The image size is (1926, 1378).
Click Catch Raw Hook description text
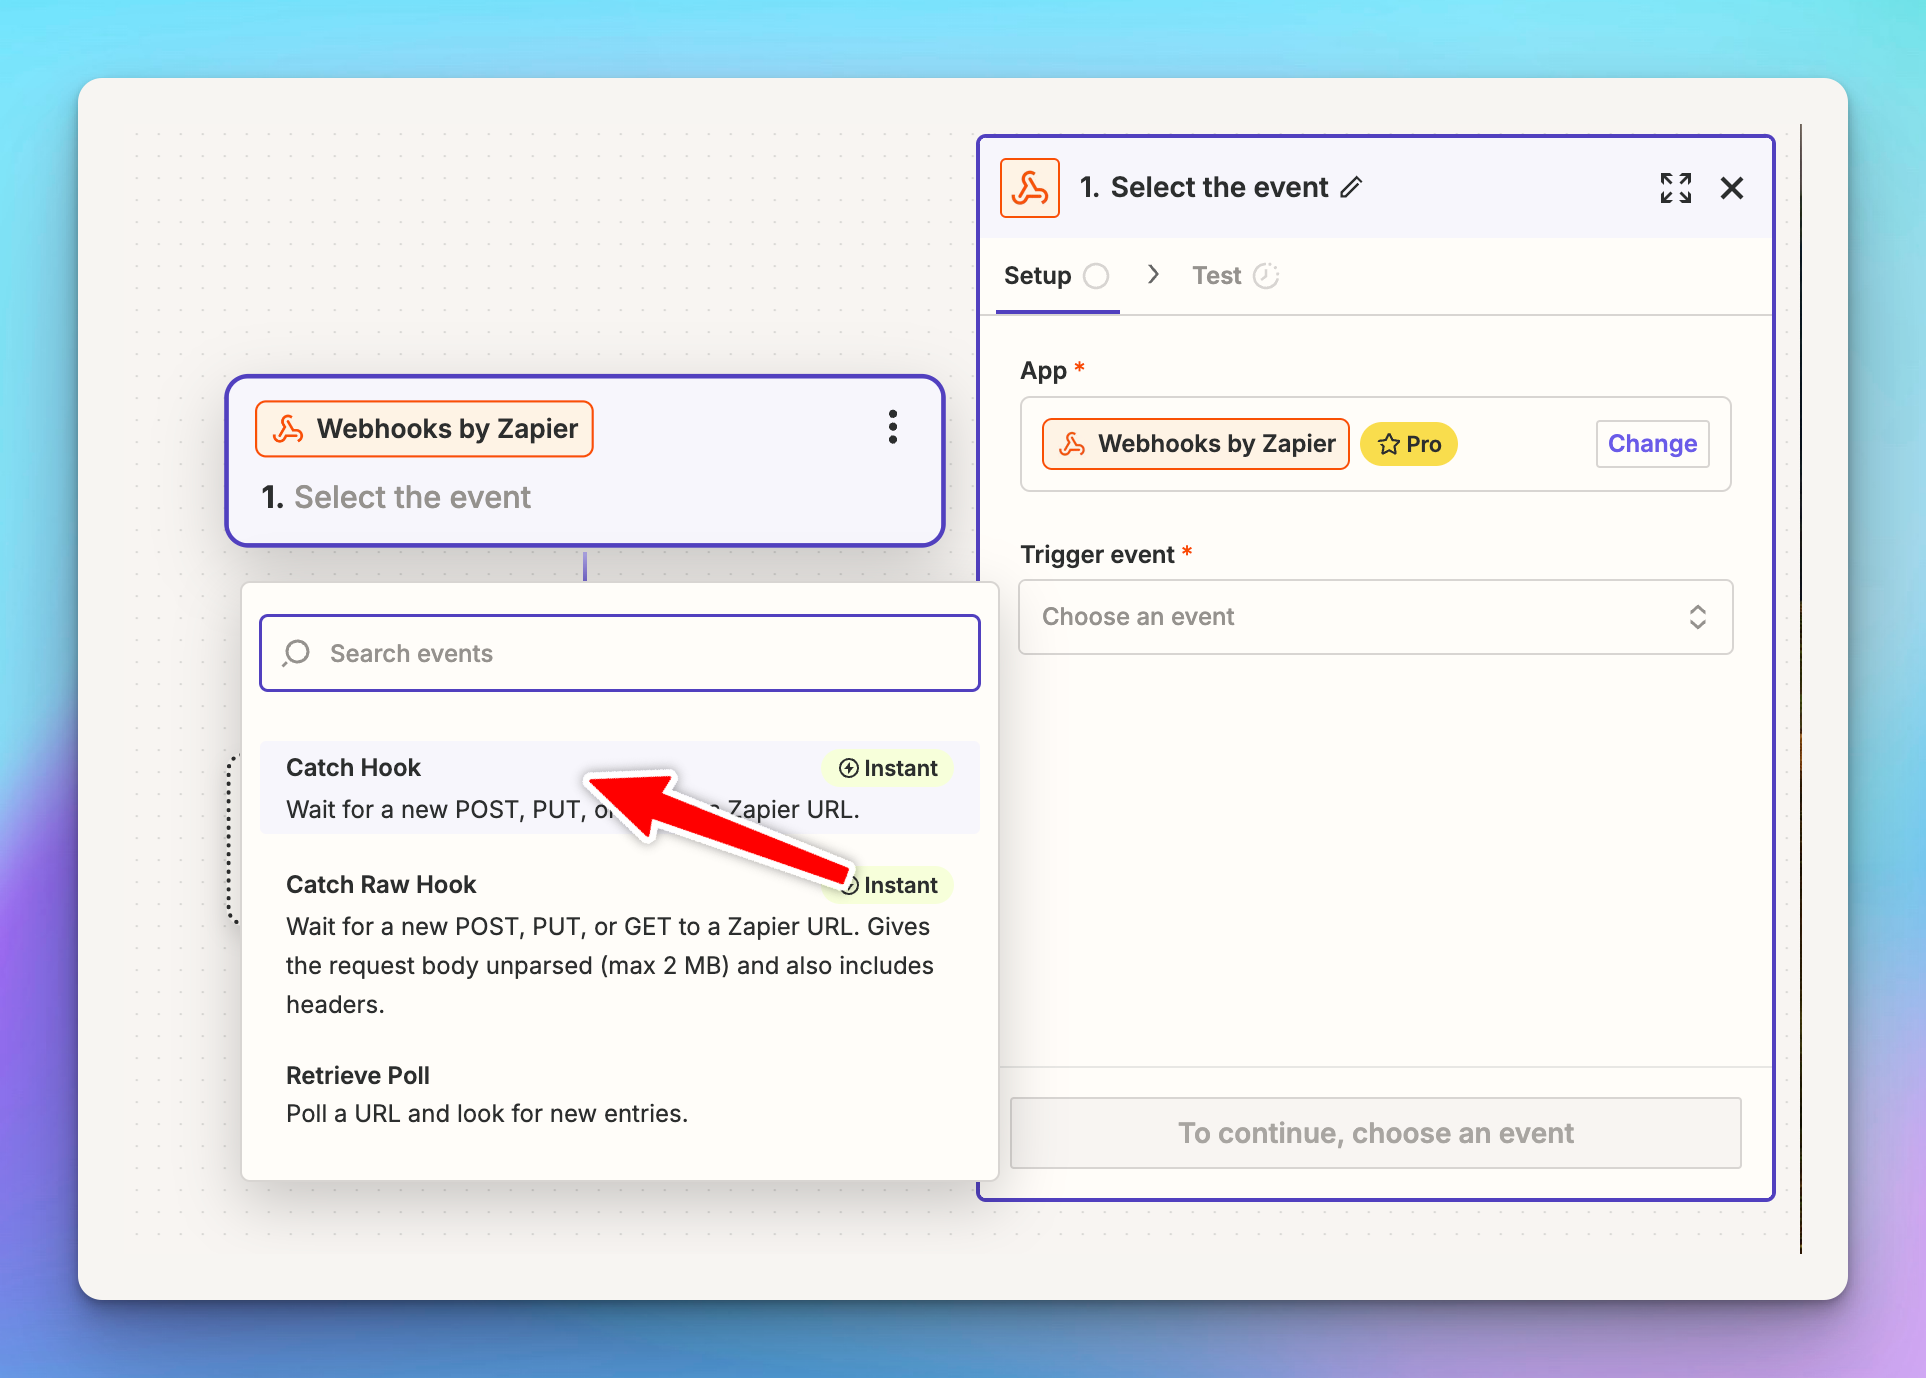pyautogui.click(x=610, y=965)
